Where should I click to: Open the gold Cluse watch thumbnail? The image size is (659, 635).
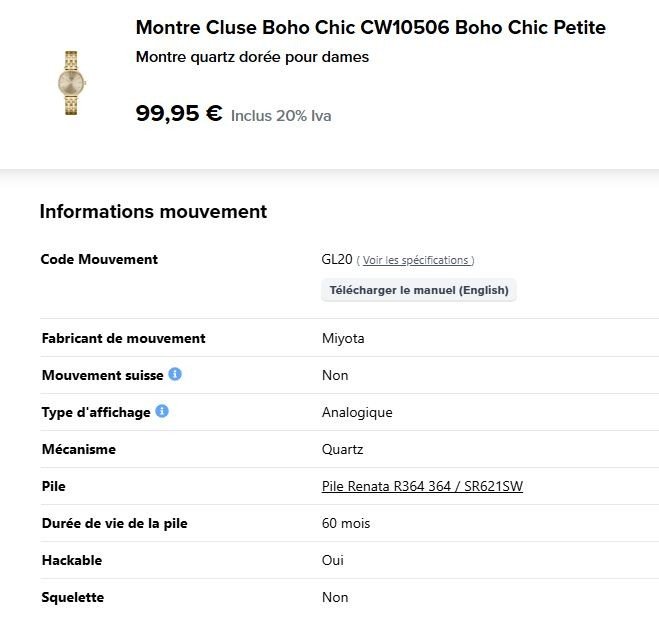click(71, 83)
